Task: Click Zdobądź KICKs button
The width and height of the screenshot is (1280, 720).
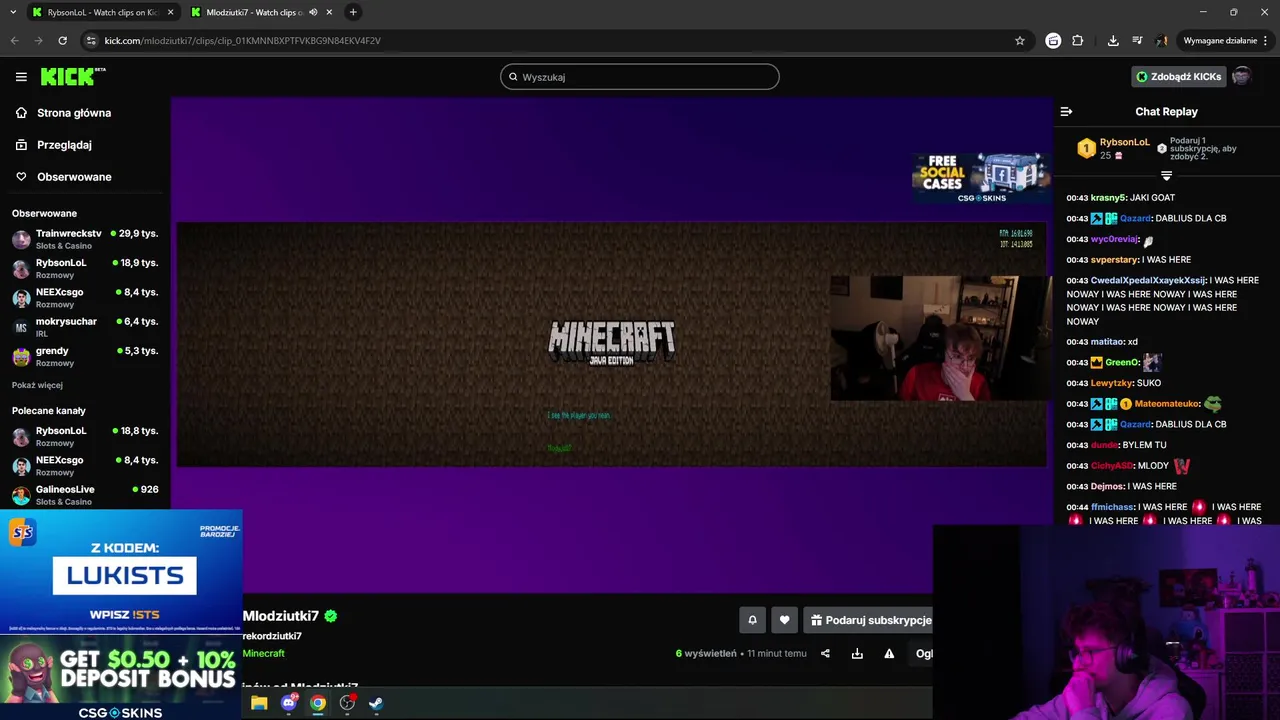Action: click(x=1179, y=77)
